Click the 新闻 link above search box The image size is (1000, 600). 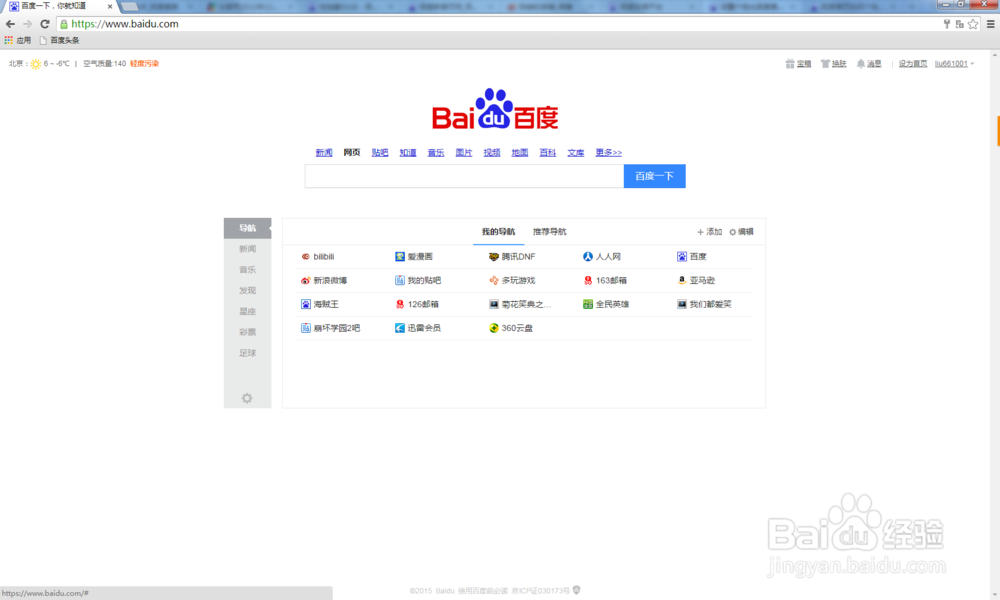click(x=324, y=152)
